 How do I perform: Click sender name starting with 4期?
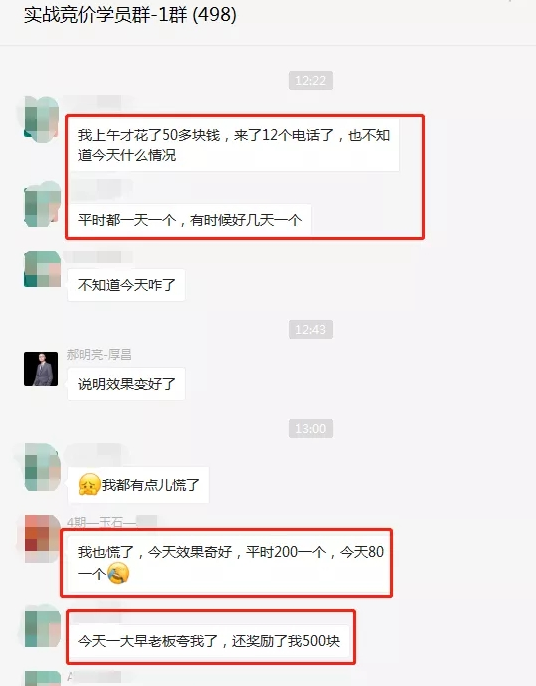[112, 522]
